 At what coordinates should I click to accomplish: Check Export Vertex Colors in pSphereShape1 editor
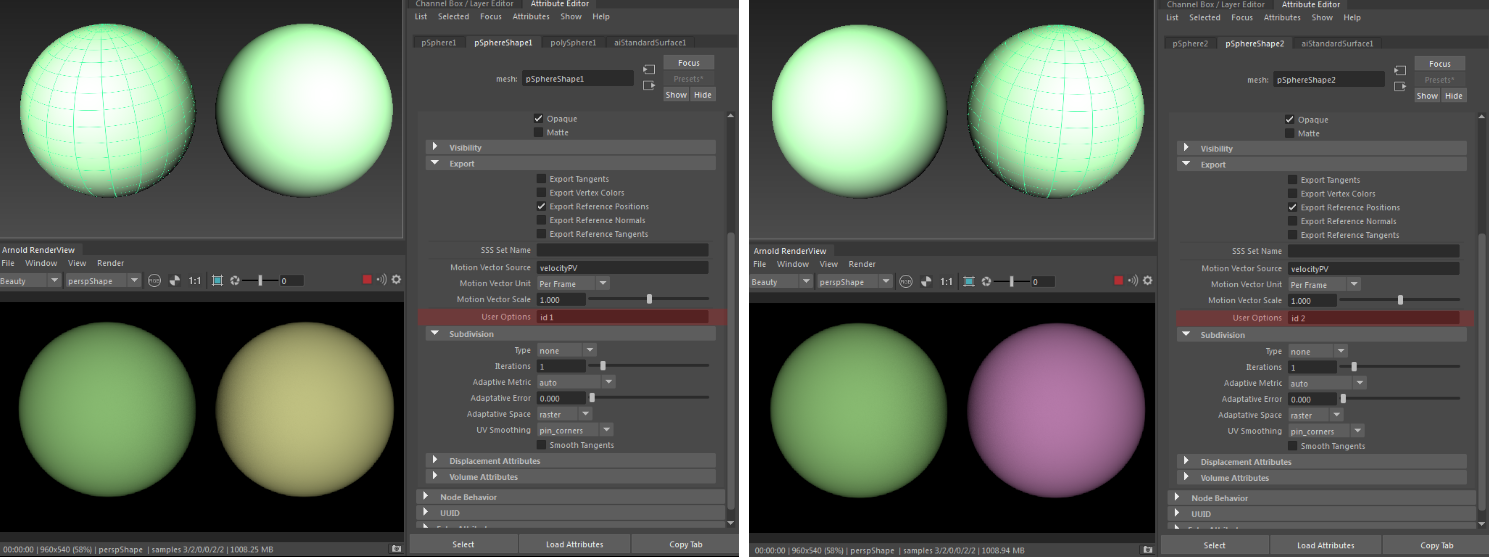(541, 193)
